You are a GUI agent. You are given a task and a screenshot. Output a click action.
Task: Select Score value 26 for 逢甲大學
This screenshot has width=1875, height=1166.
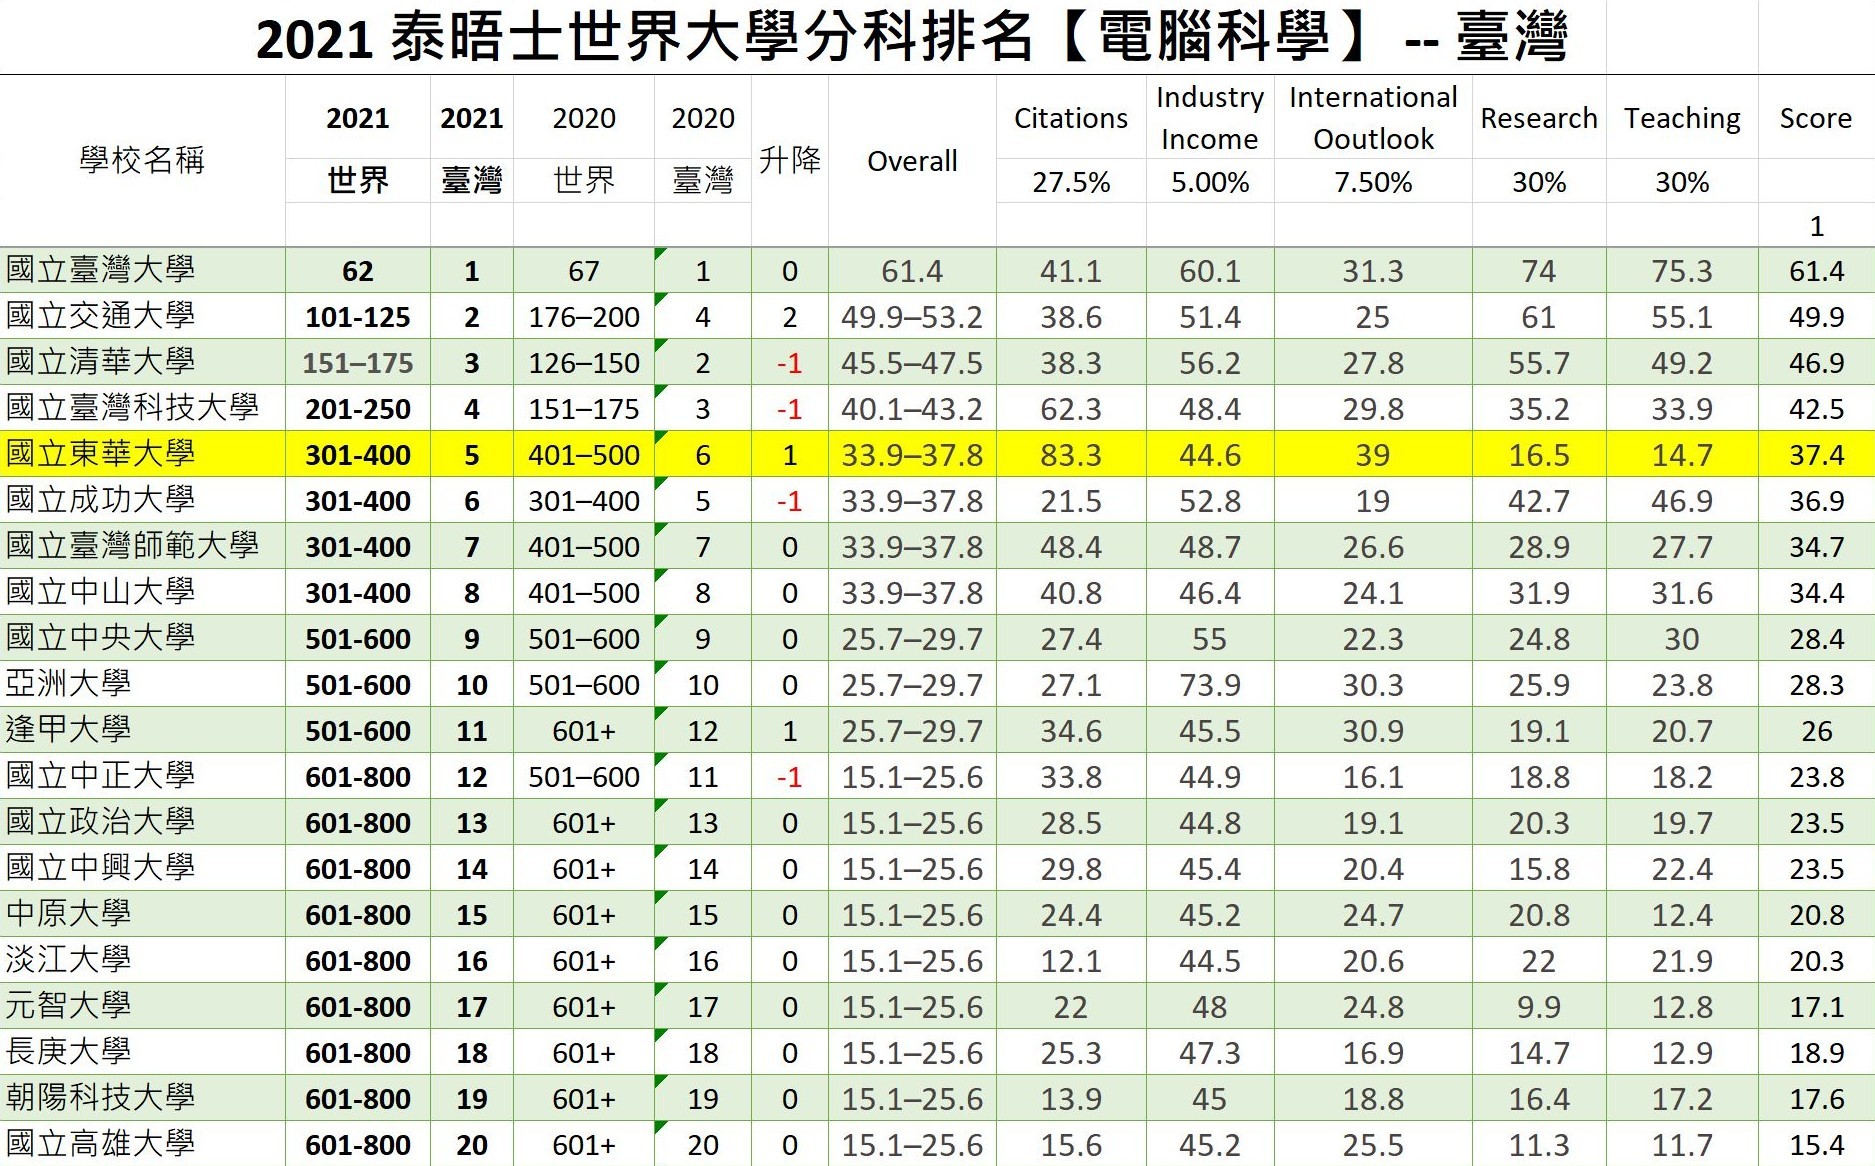(x=1816, y=730)
